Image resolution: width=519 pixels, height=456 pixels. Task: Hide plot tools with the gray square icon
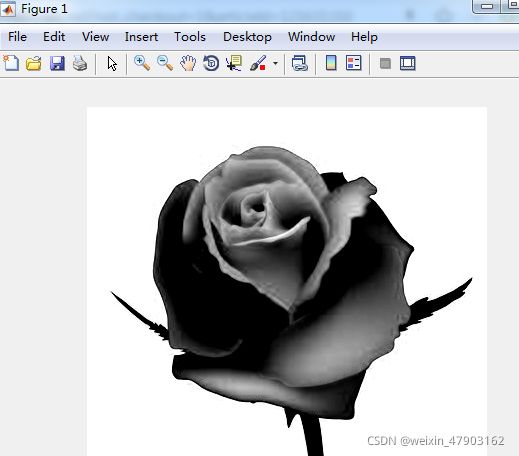coord(385,63)
